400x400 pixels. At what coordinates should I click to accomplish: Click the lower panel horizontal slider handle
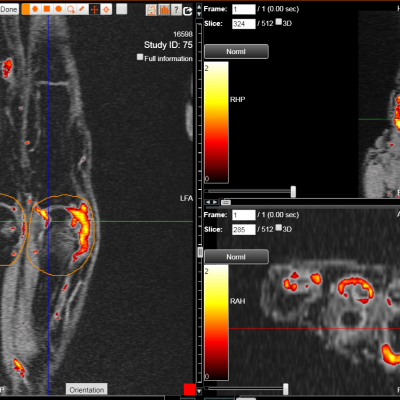(x=286, y=389)
